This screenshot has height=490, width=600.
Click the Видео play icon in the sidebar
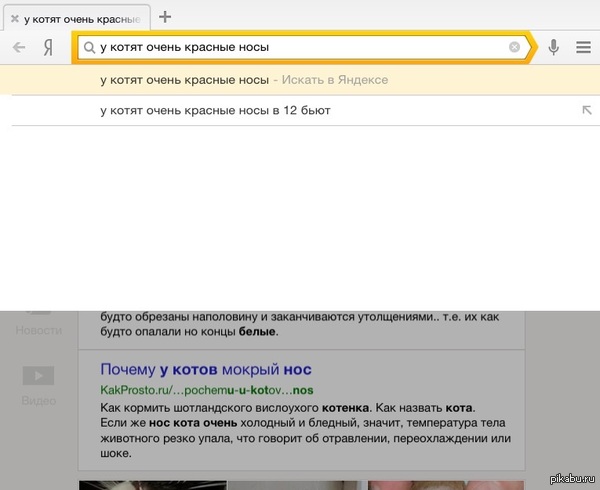tap(38, 376)
